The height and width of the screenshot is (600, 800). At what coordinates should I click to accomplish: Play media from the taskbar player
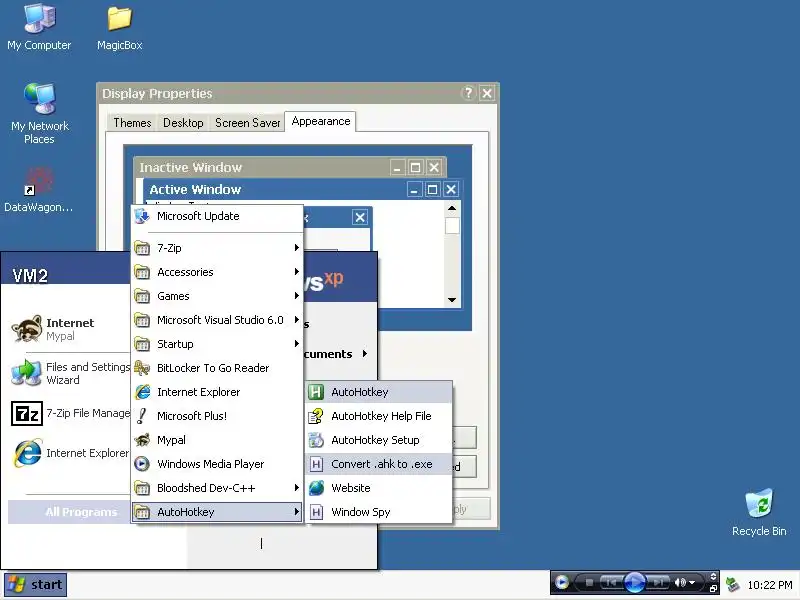tap(634, 582)
